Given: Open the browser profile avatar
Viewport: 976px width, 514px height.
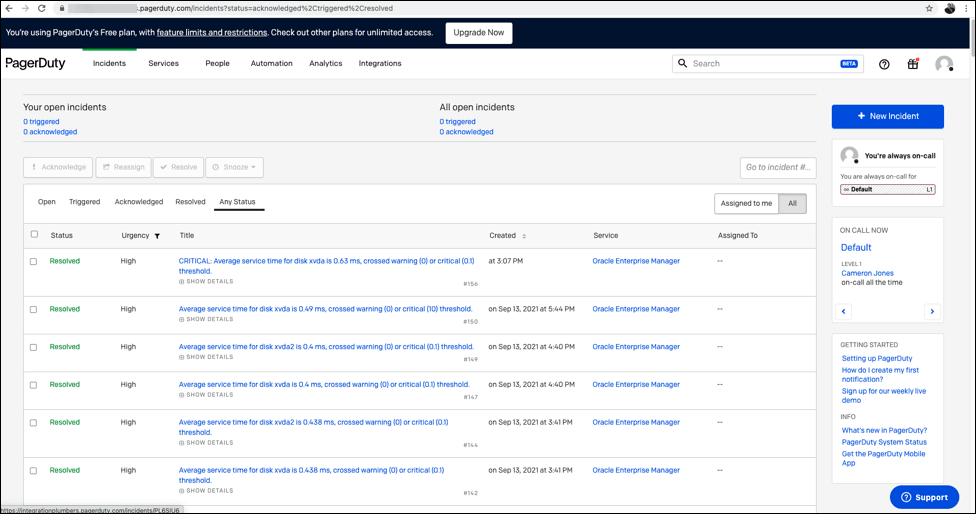Looking at the screenshot, I should 950,8.
